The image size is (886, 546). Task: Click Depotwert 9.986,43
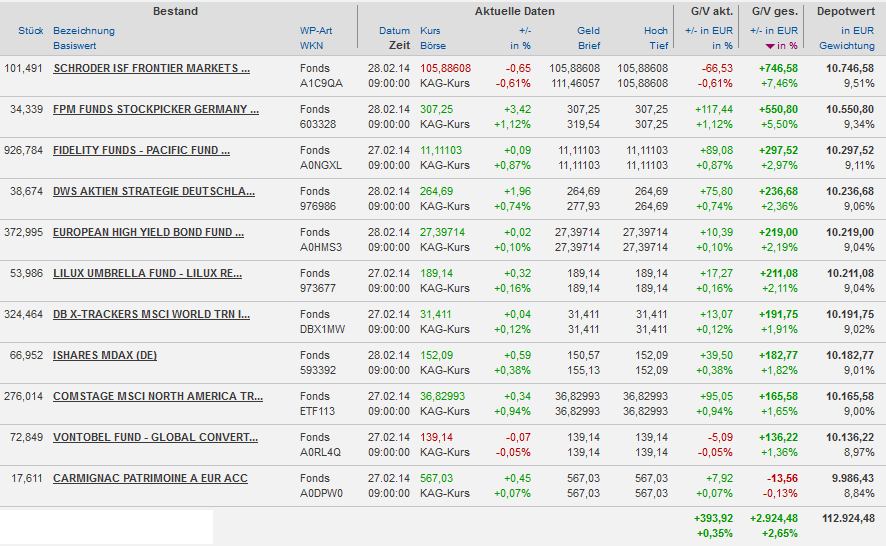pyautogui.click(x=853, y=478)
